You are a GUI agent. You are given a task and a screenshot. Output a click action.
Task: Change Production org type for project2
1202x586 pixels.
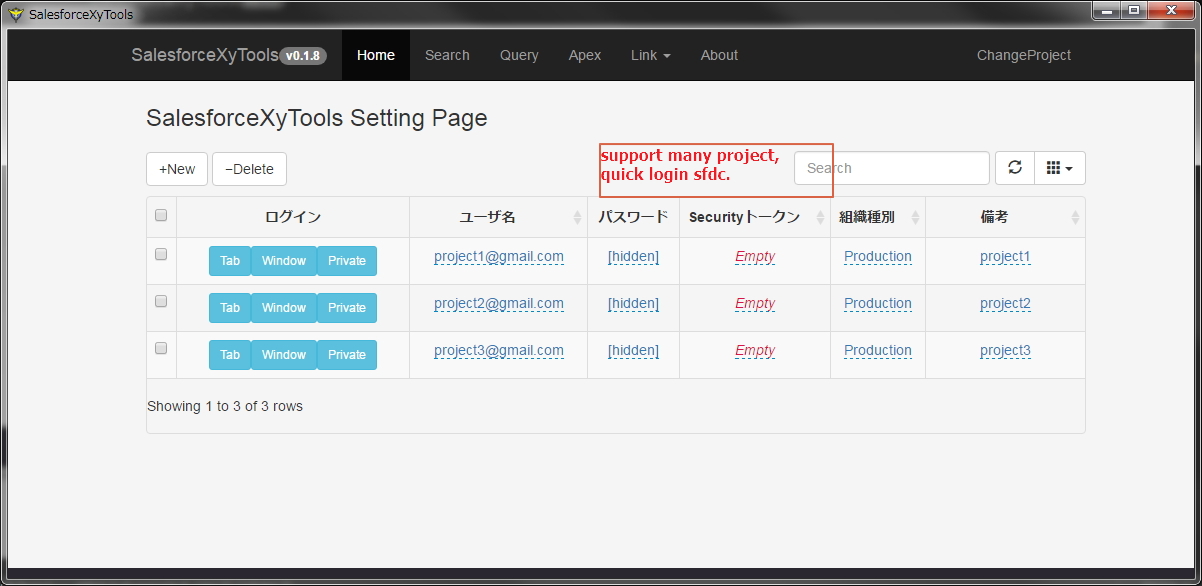point(878,304)
